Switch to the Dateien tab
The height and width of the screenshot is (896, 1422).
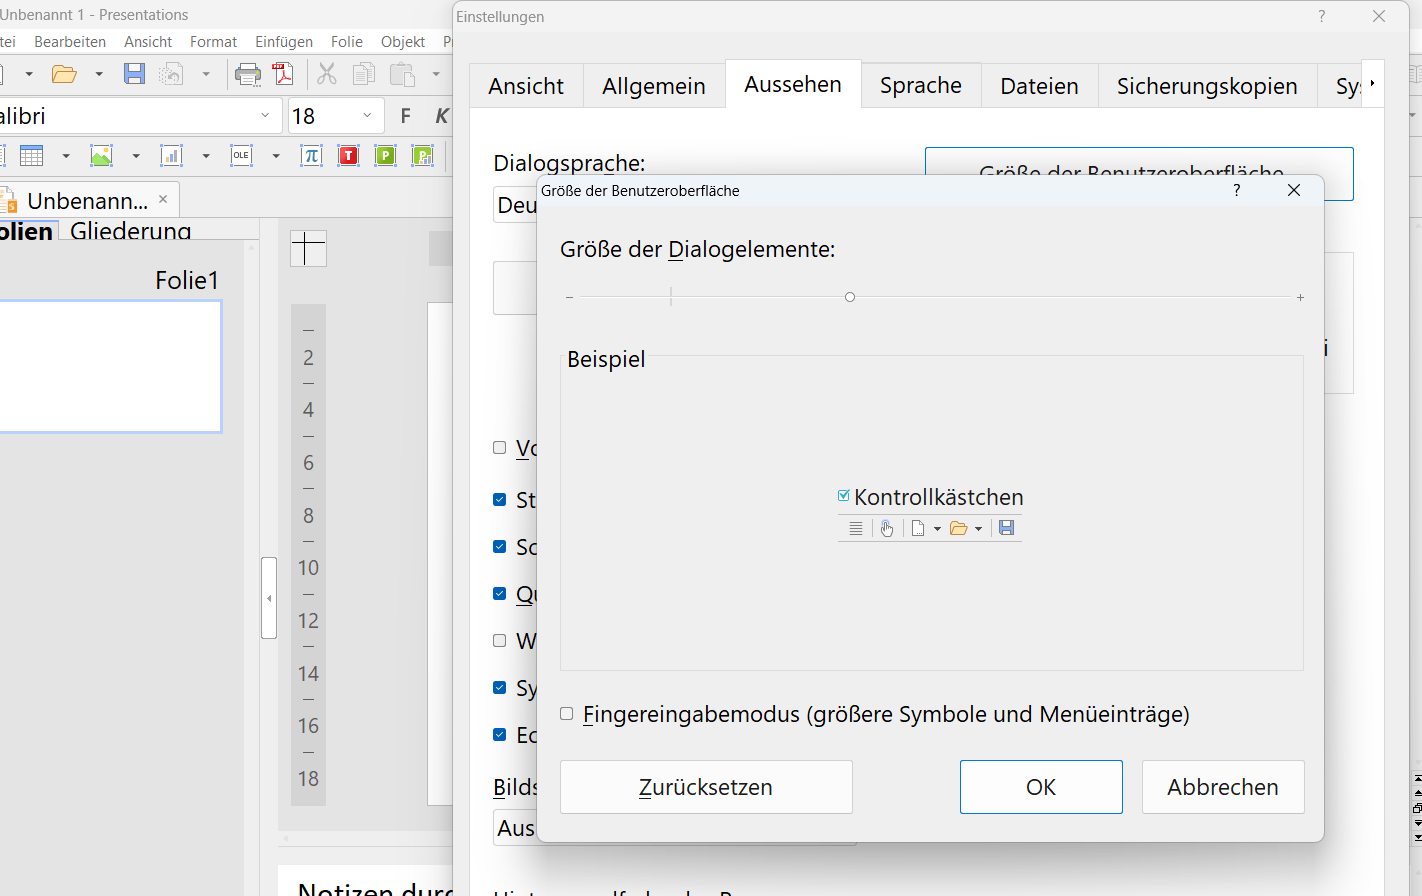(1039, 86)
